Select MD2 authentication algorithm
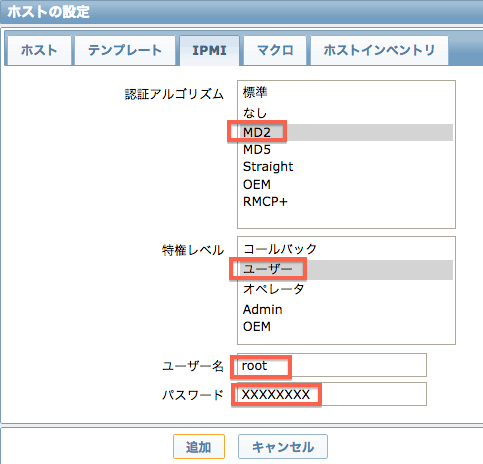 (x=346, y=132)
